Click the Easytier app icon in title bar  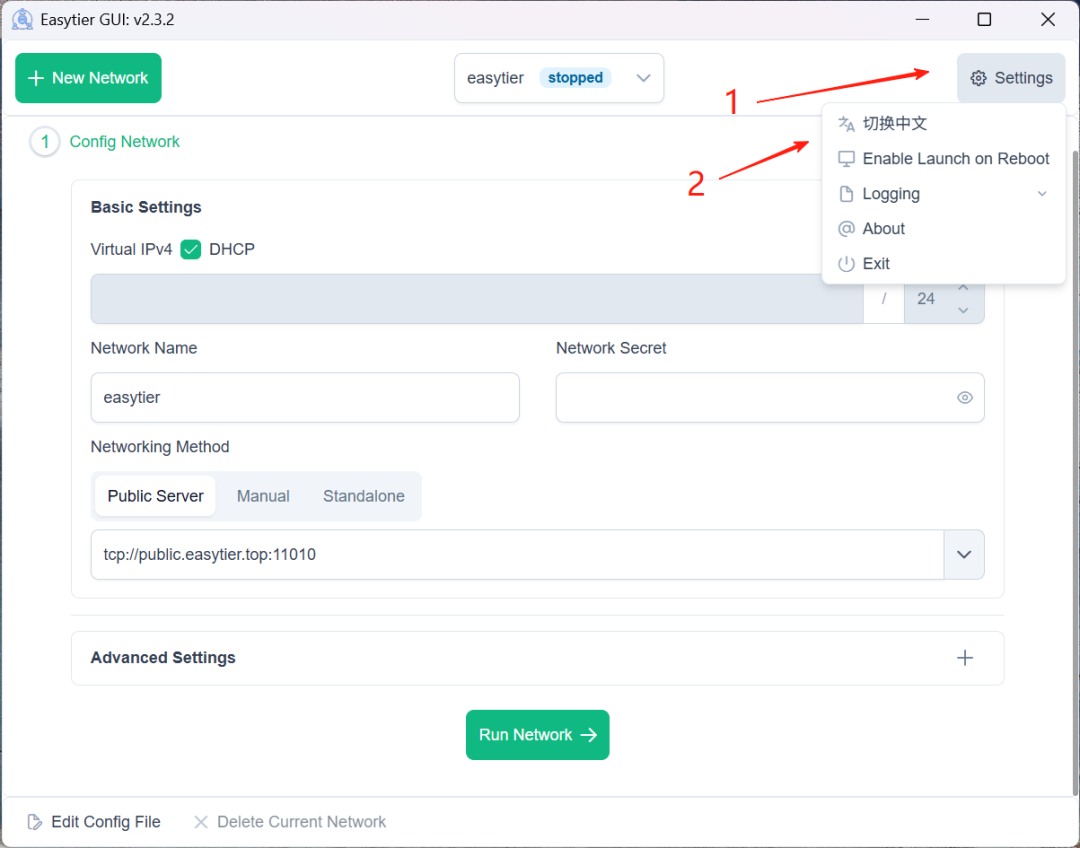[22, 19]
